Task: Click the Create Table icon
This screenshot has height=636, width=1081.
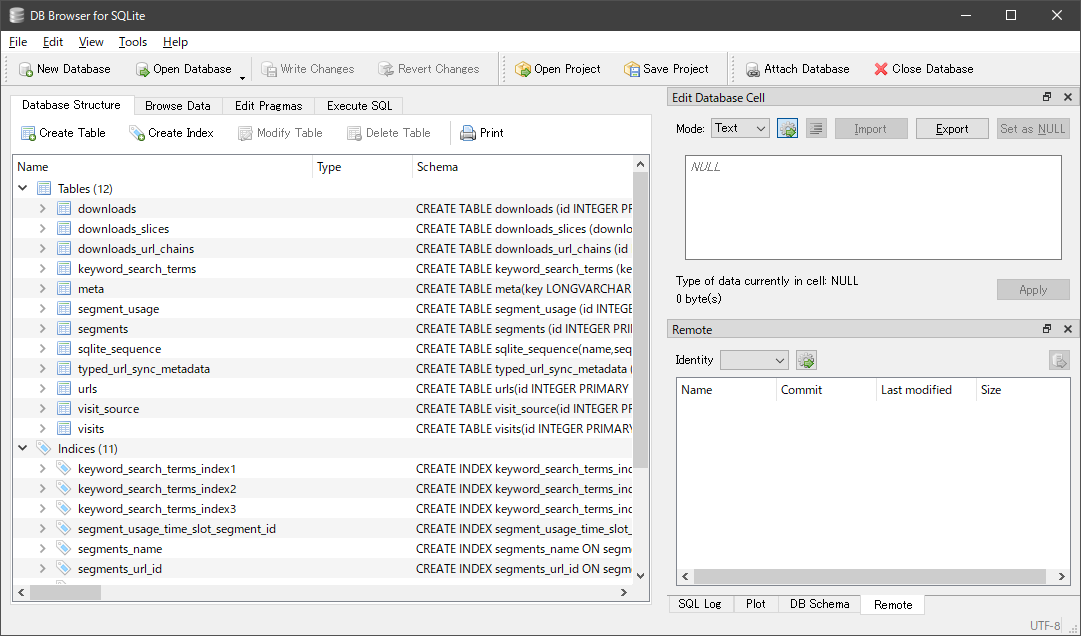Action: click(28, 132)
